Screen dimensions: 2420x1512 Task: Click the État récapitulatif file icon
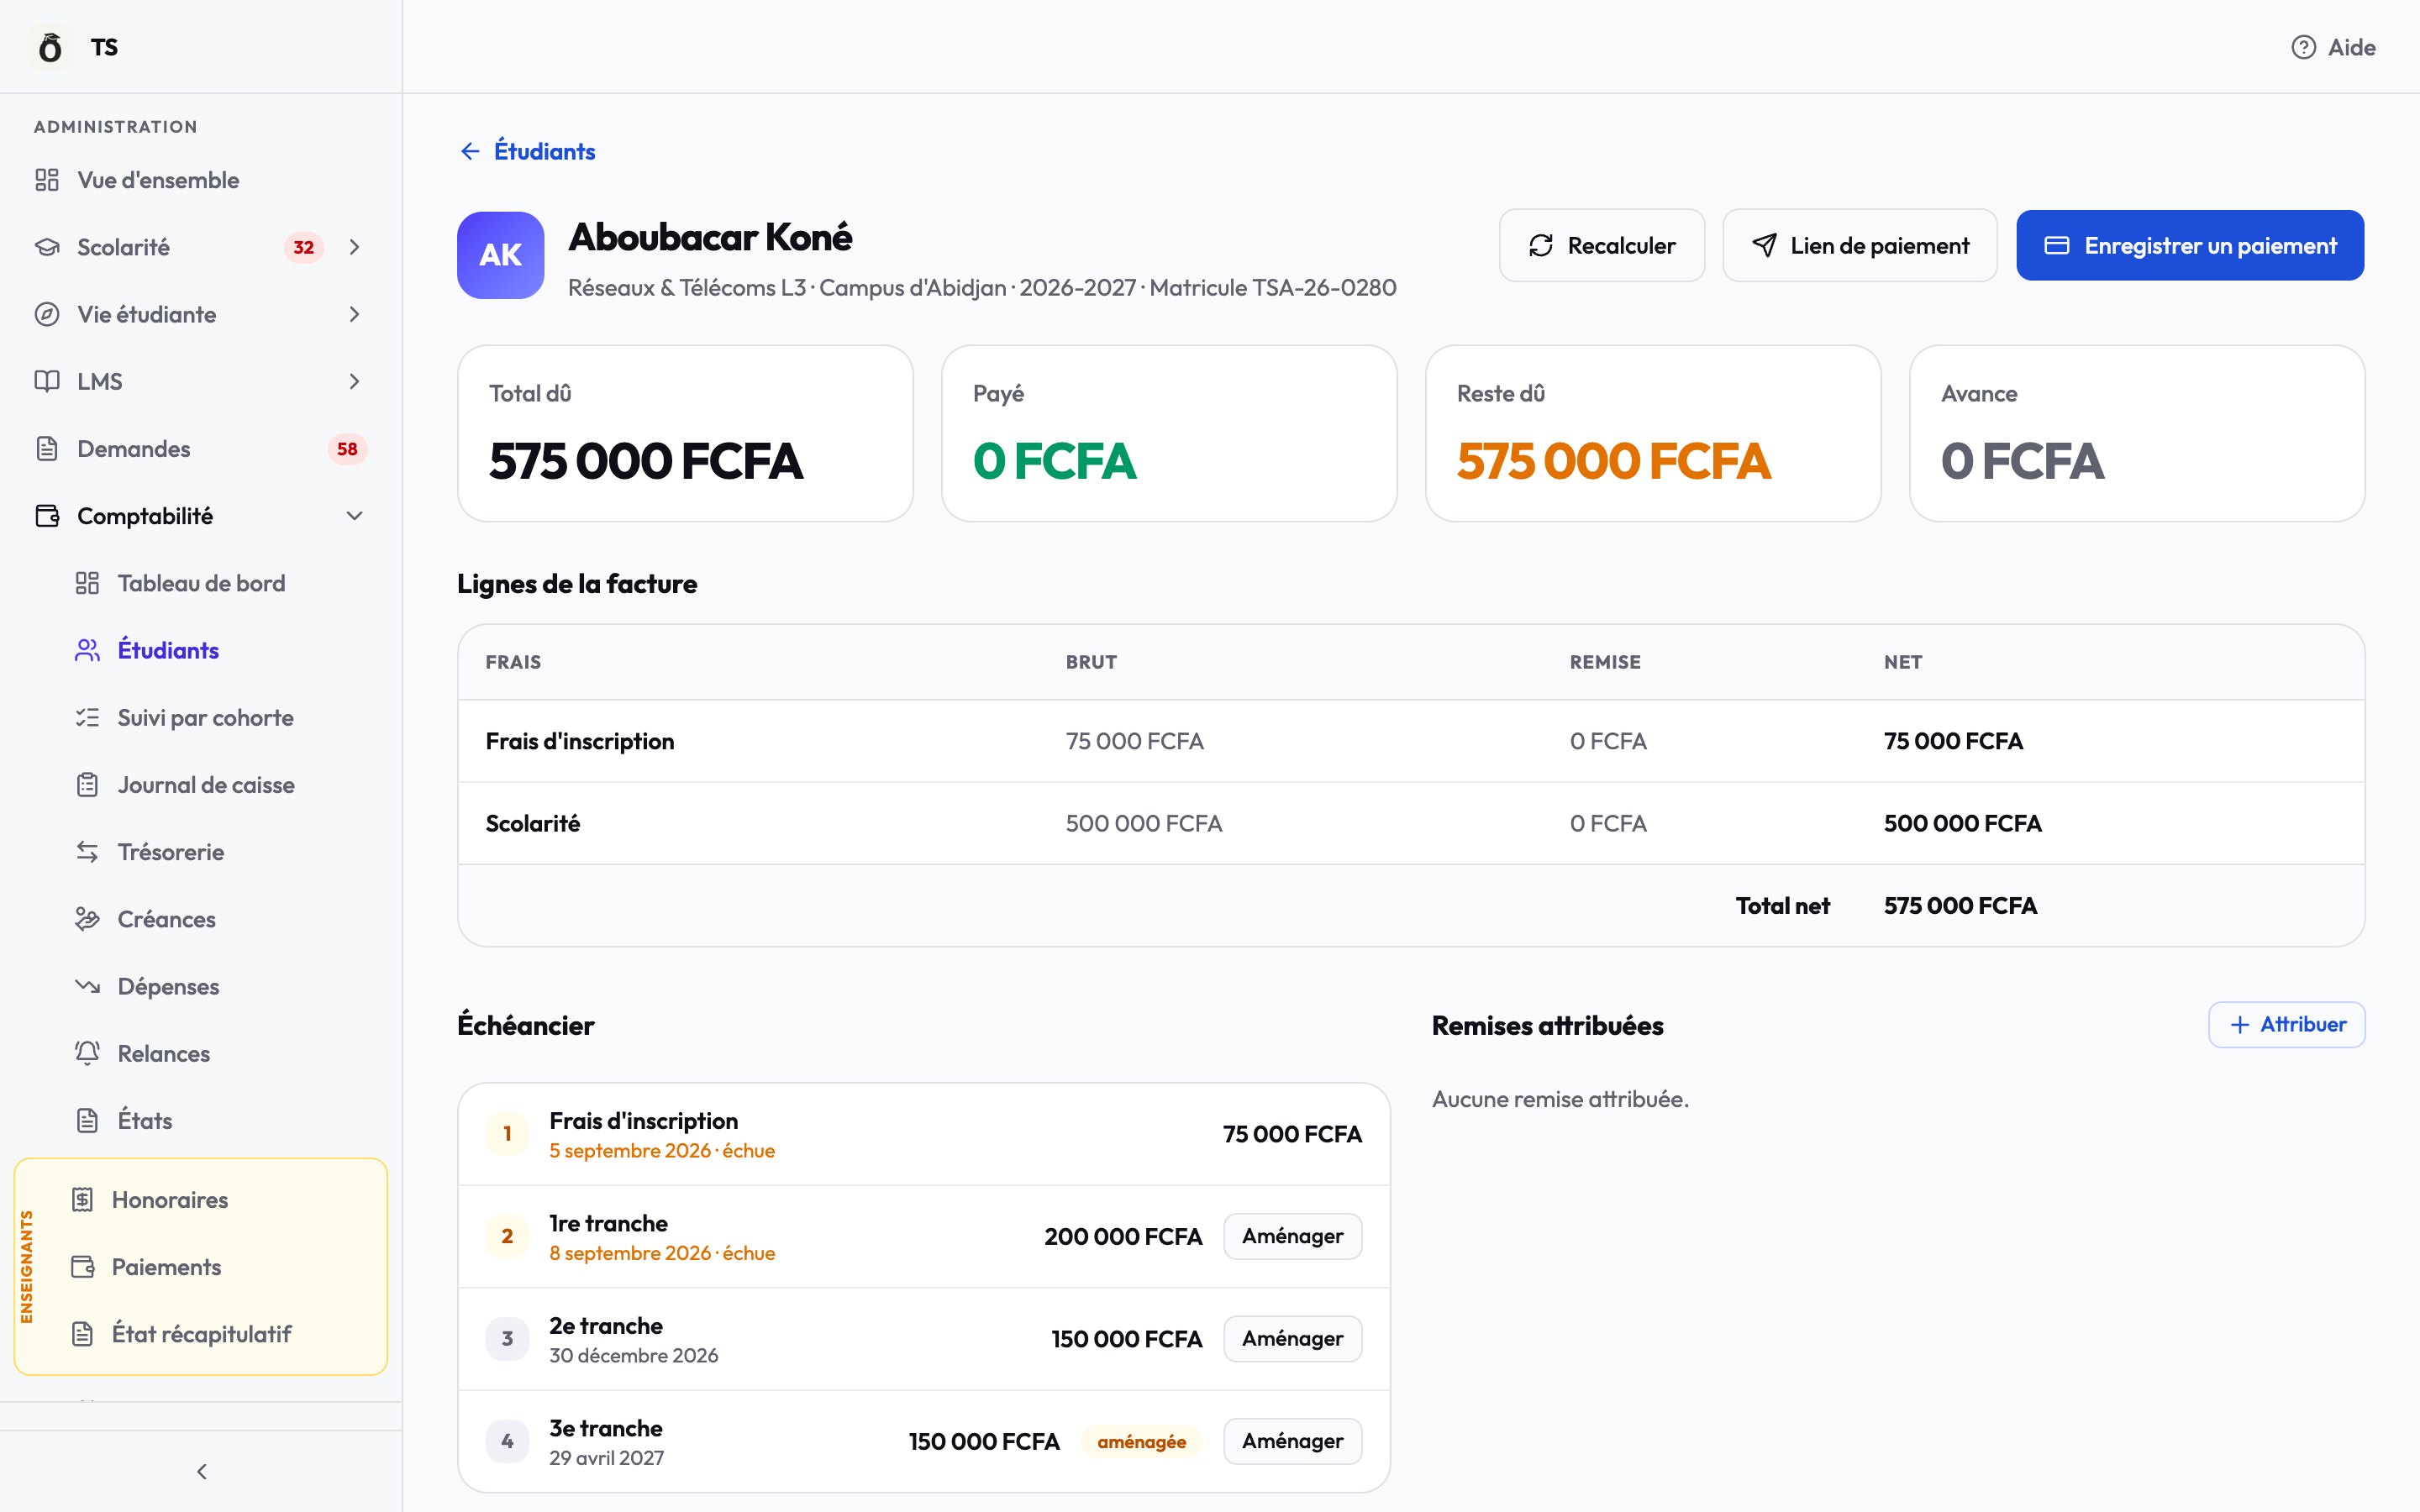click(x=83, y=1334)
